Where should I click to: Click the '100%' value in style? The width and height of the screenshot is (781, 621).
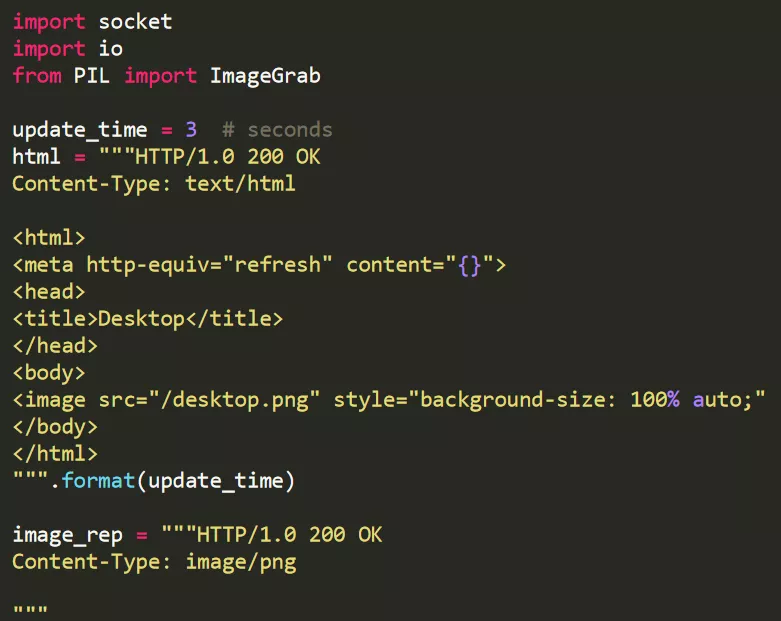pos(655,399)
